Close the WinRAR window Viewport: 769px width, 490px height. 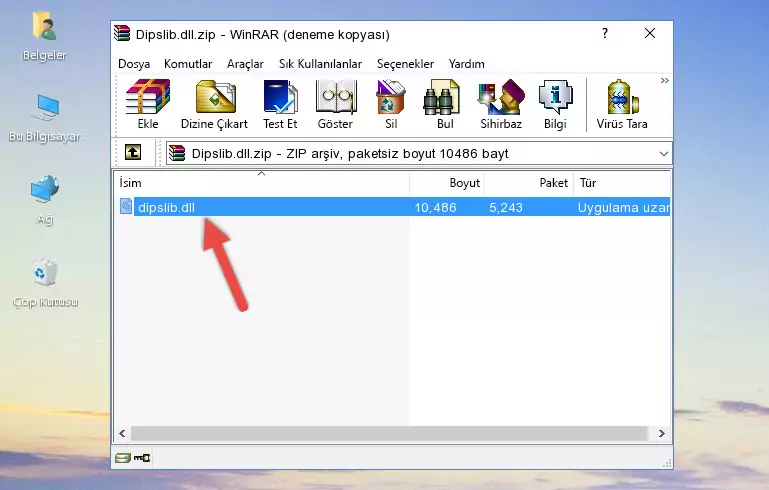[x=650, y=33]
